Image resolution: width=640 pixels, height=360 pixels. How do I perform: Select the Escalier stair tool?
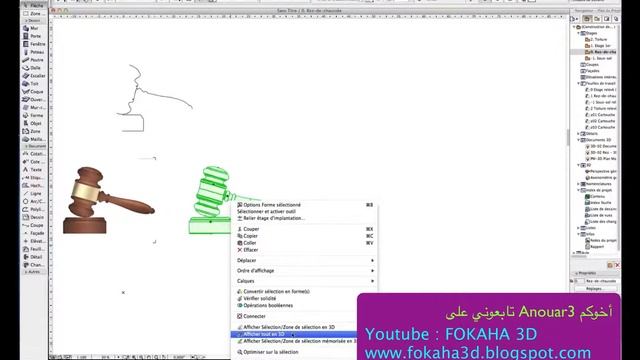34,76
